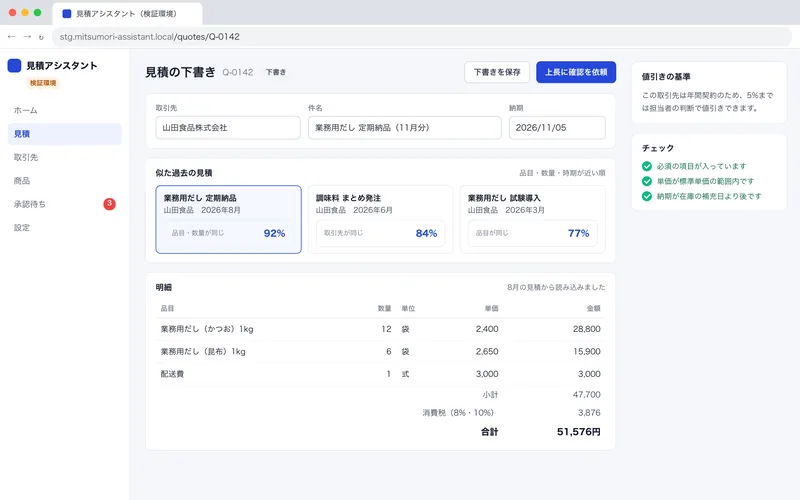Open 取引先 in the sidebar

65,157
